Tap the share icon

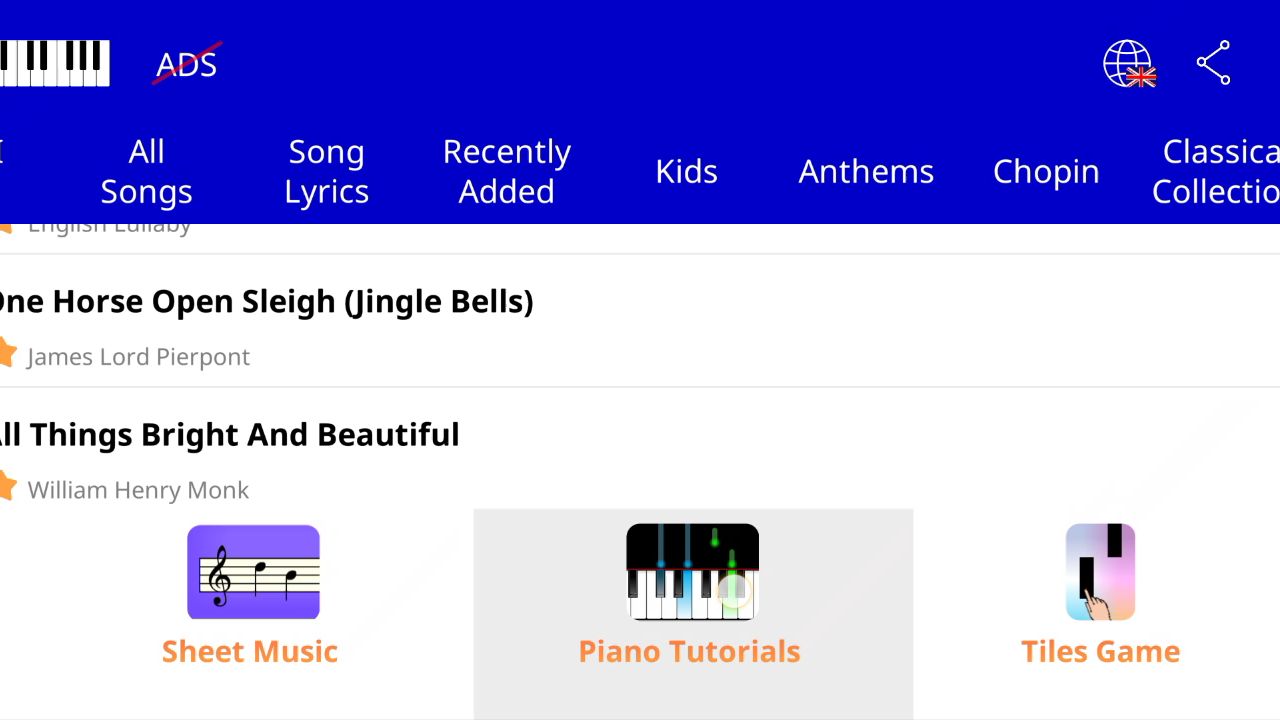coord(1213,64)
